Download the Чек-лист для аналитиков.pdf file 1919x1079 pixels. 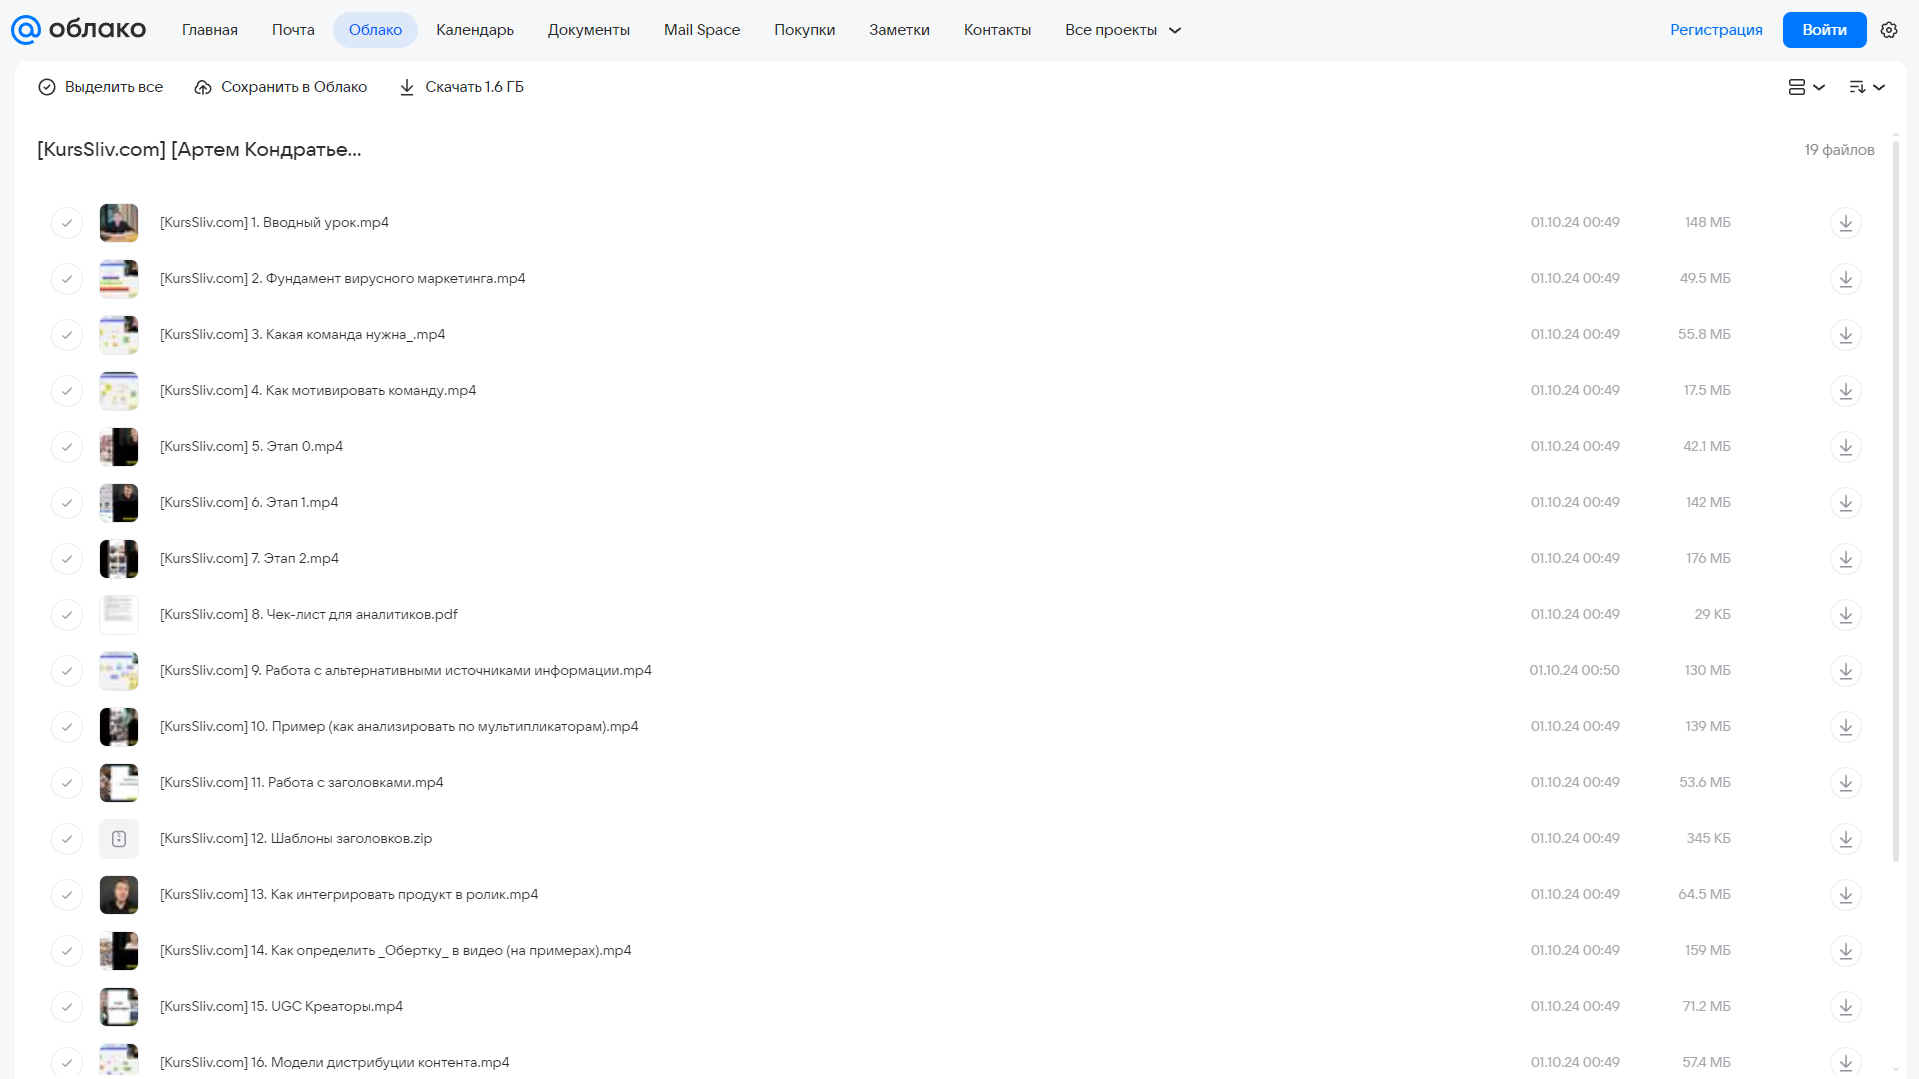coord(1845,615)
